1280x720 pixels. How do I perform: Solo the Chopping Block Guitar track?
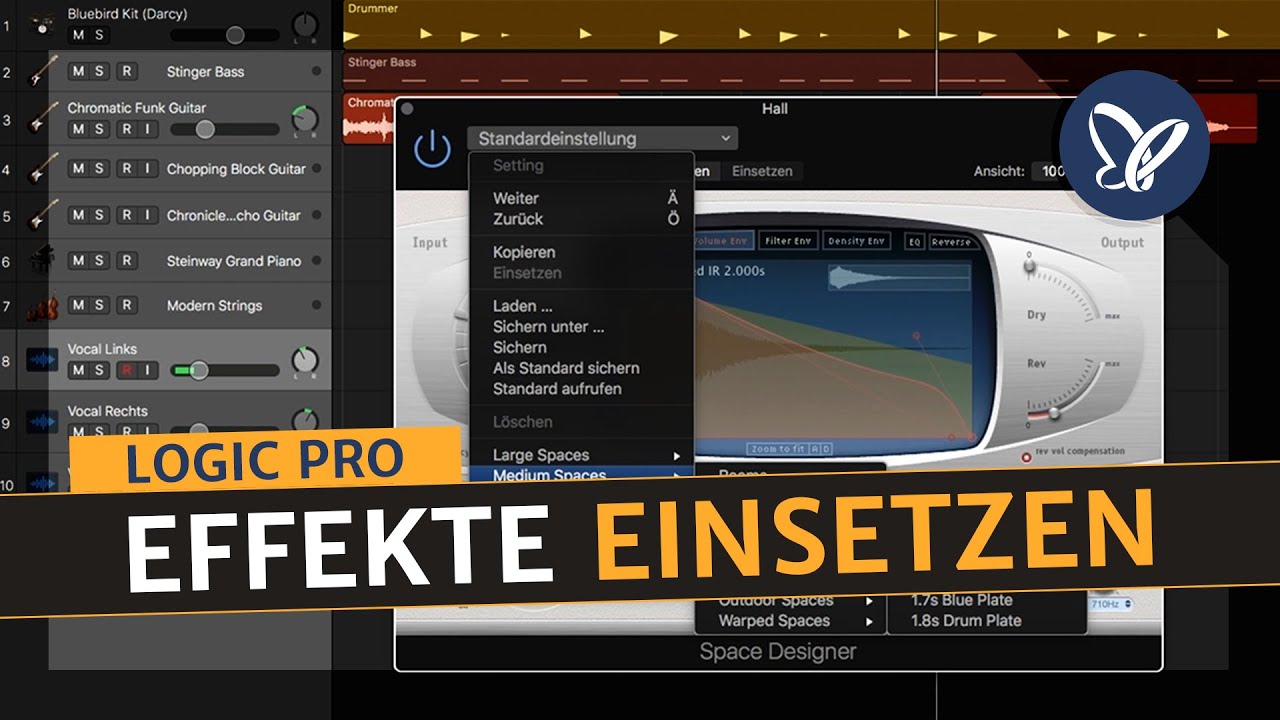[x=99, y=169]
